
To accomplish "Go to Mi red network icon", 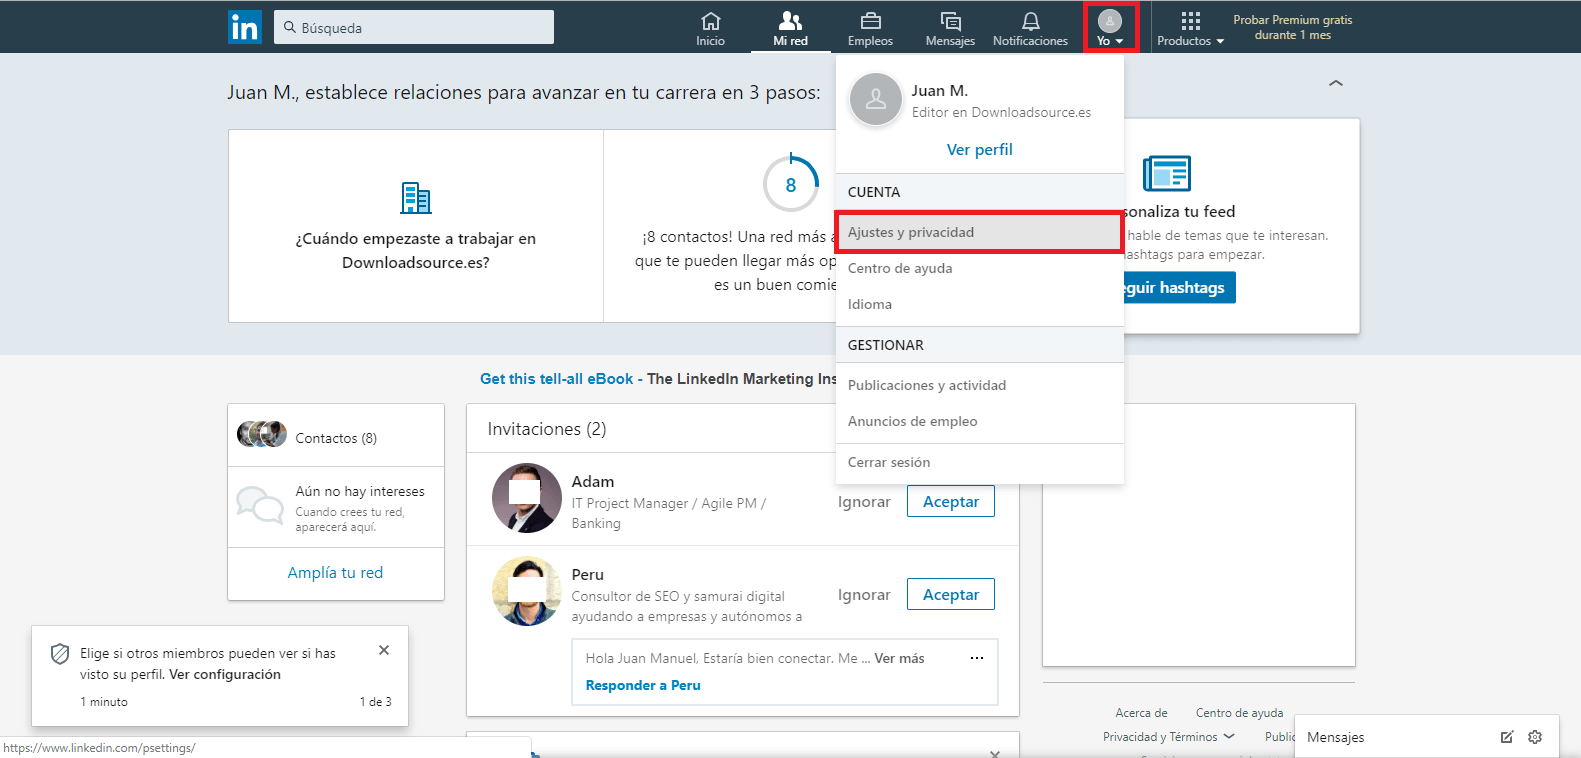I will [790, 28].
